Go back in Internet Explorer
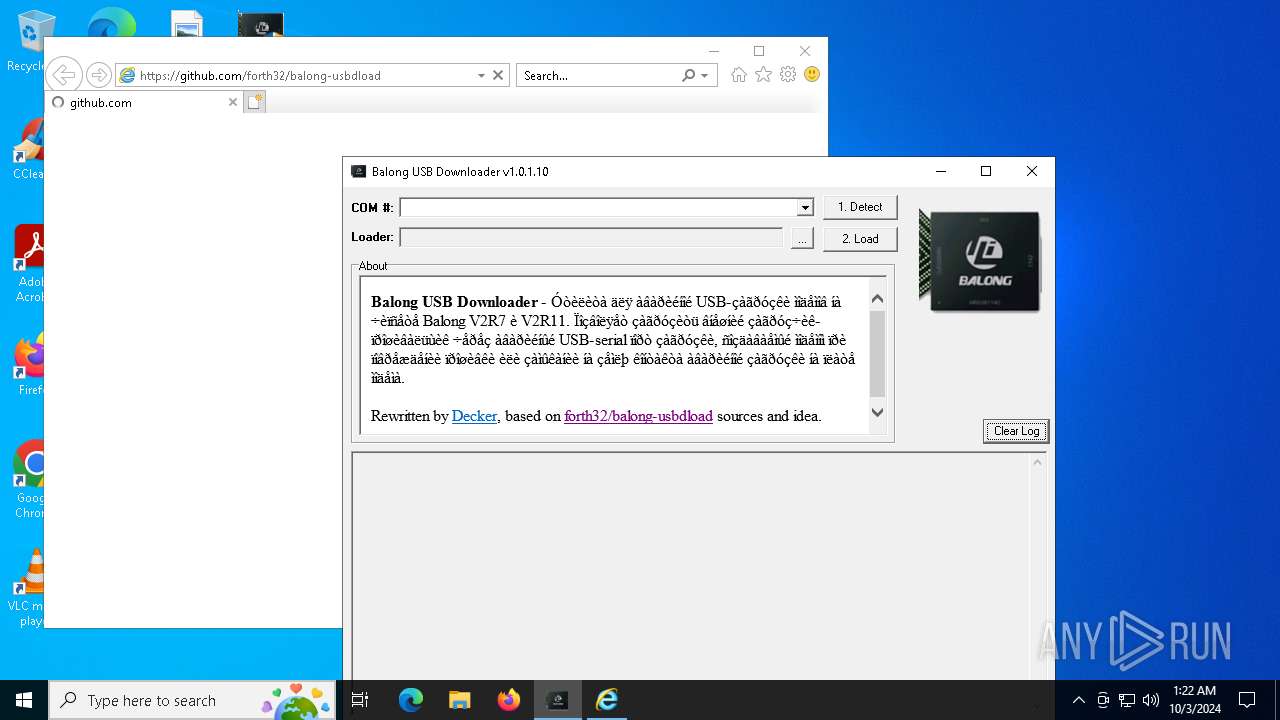Viewport: 1280px width, 720px height. coord(64,75)
